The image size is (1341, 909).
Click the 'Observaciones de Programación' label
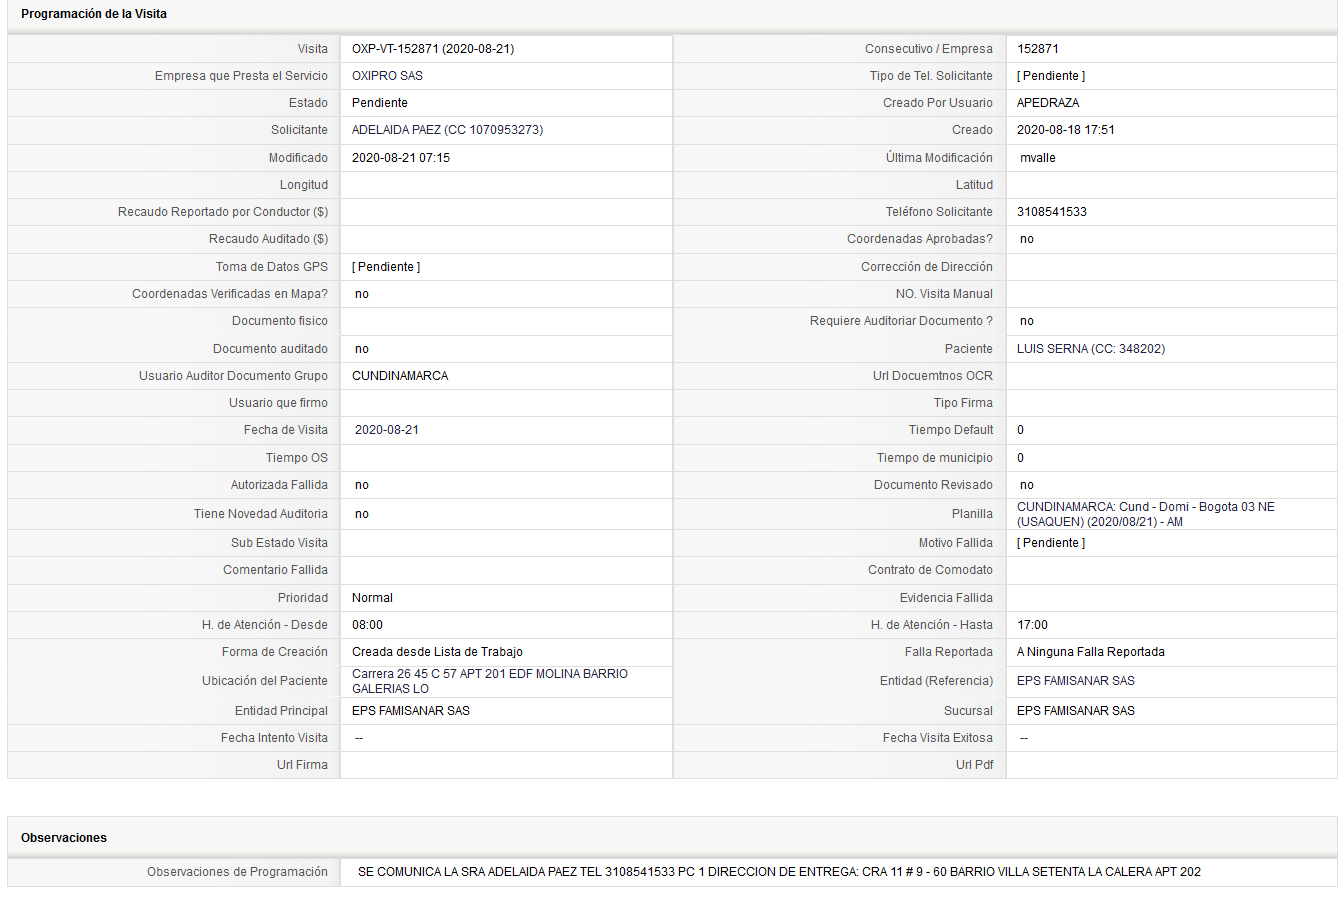pyautogui.click(x=237, y=872)
